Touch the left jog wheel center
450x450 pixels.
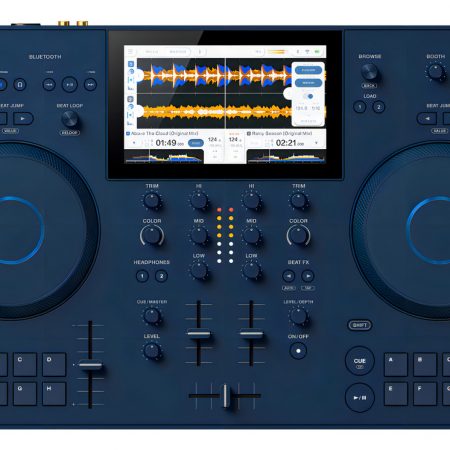[10, 231]
